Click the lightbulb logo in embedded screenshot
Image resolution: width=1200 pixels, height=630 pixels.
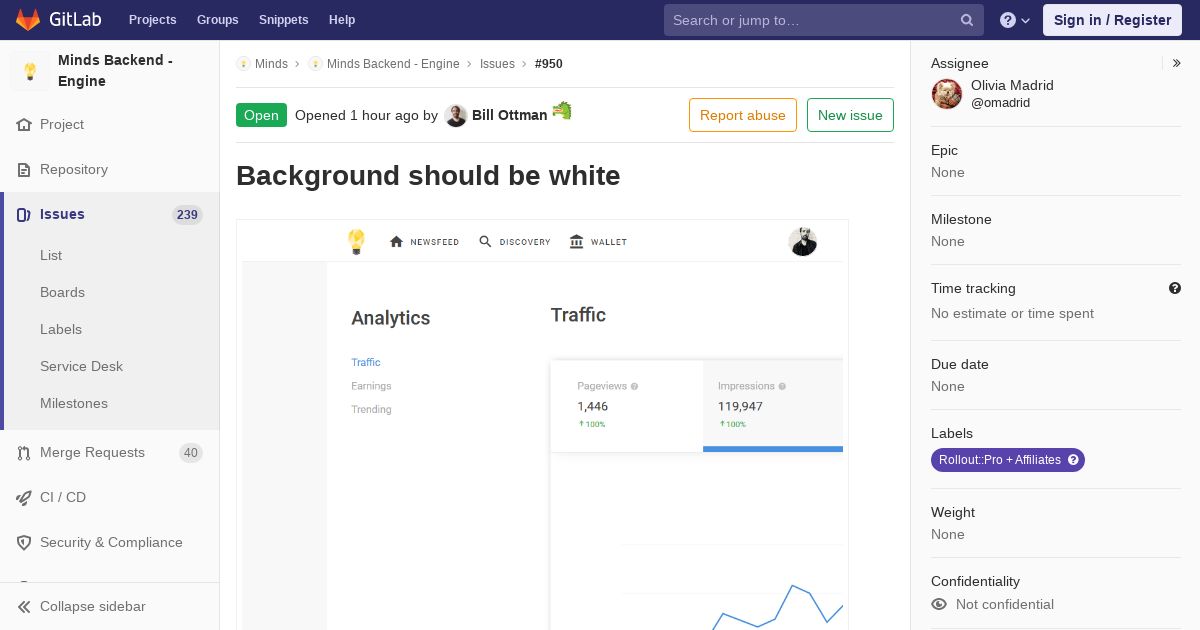356,242
